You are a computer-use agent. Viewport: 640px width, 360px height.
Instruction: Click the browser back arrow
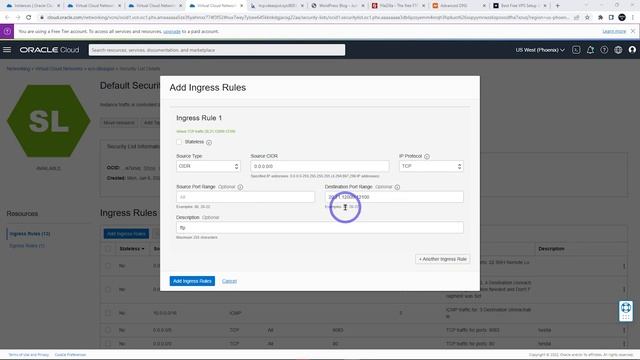7,18
